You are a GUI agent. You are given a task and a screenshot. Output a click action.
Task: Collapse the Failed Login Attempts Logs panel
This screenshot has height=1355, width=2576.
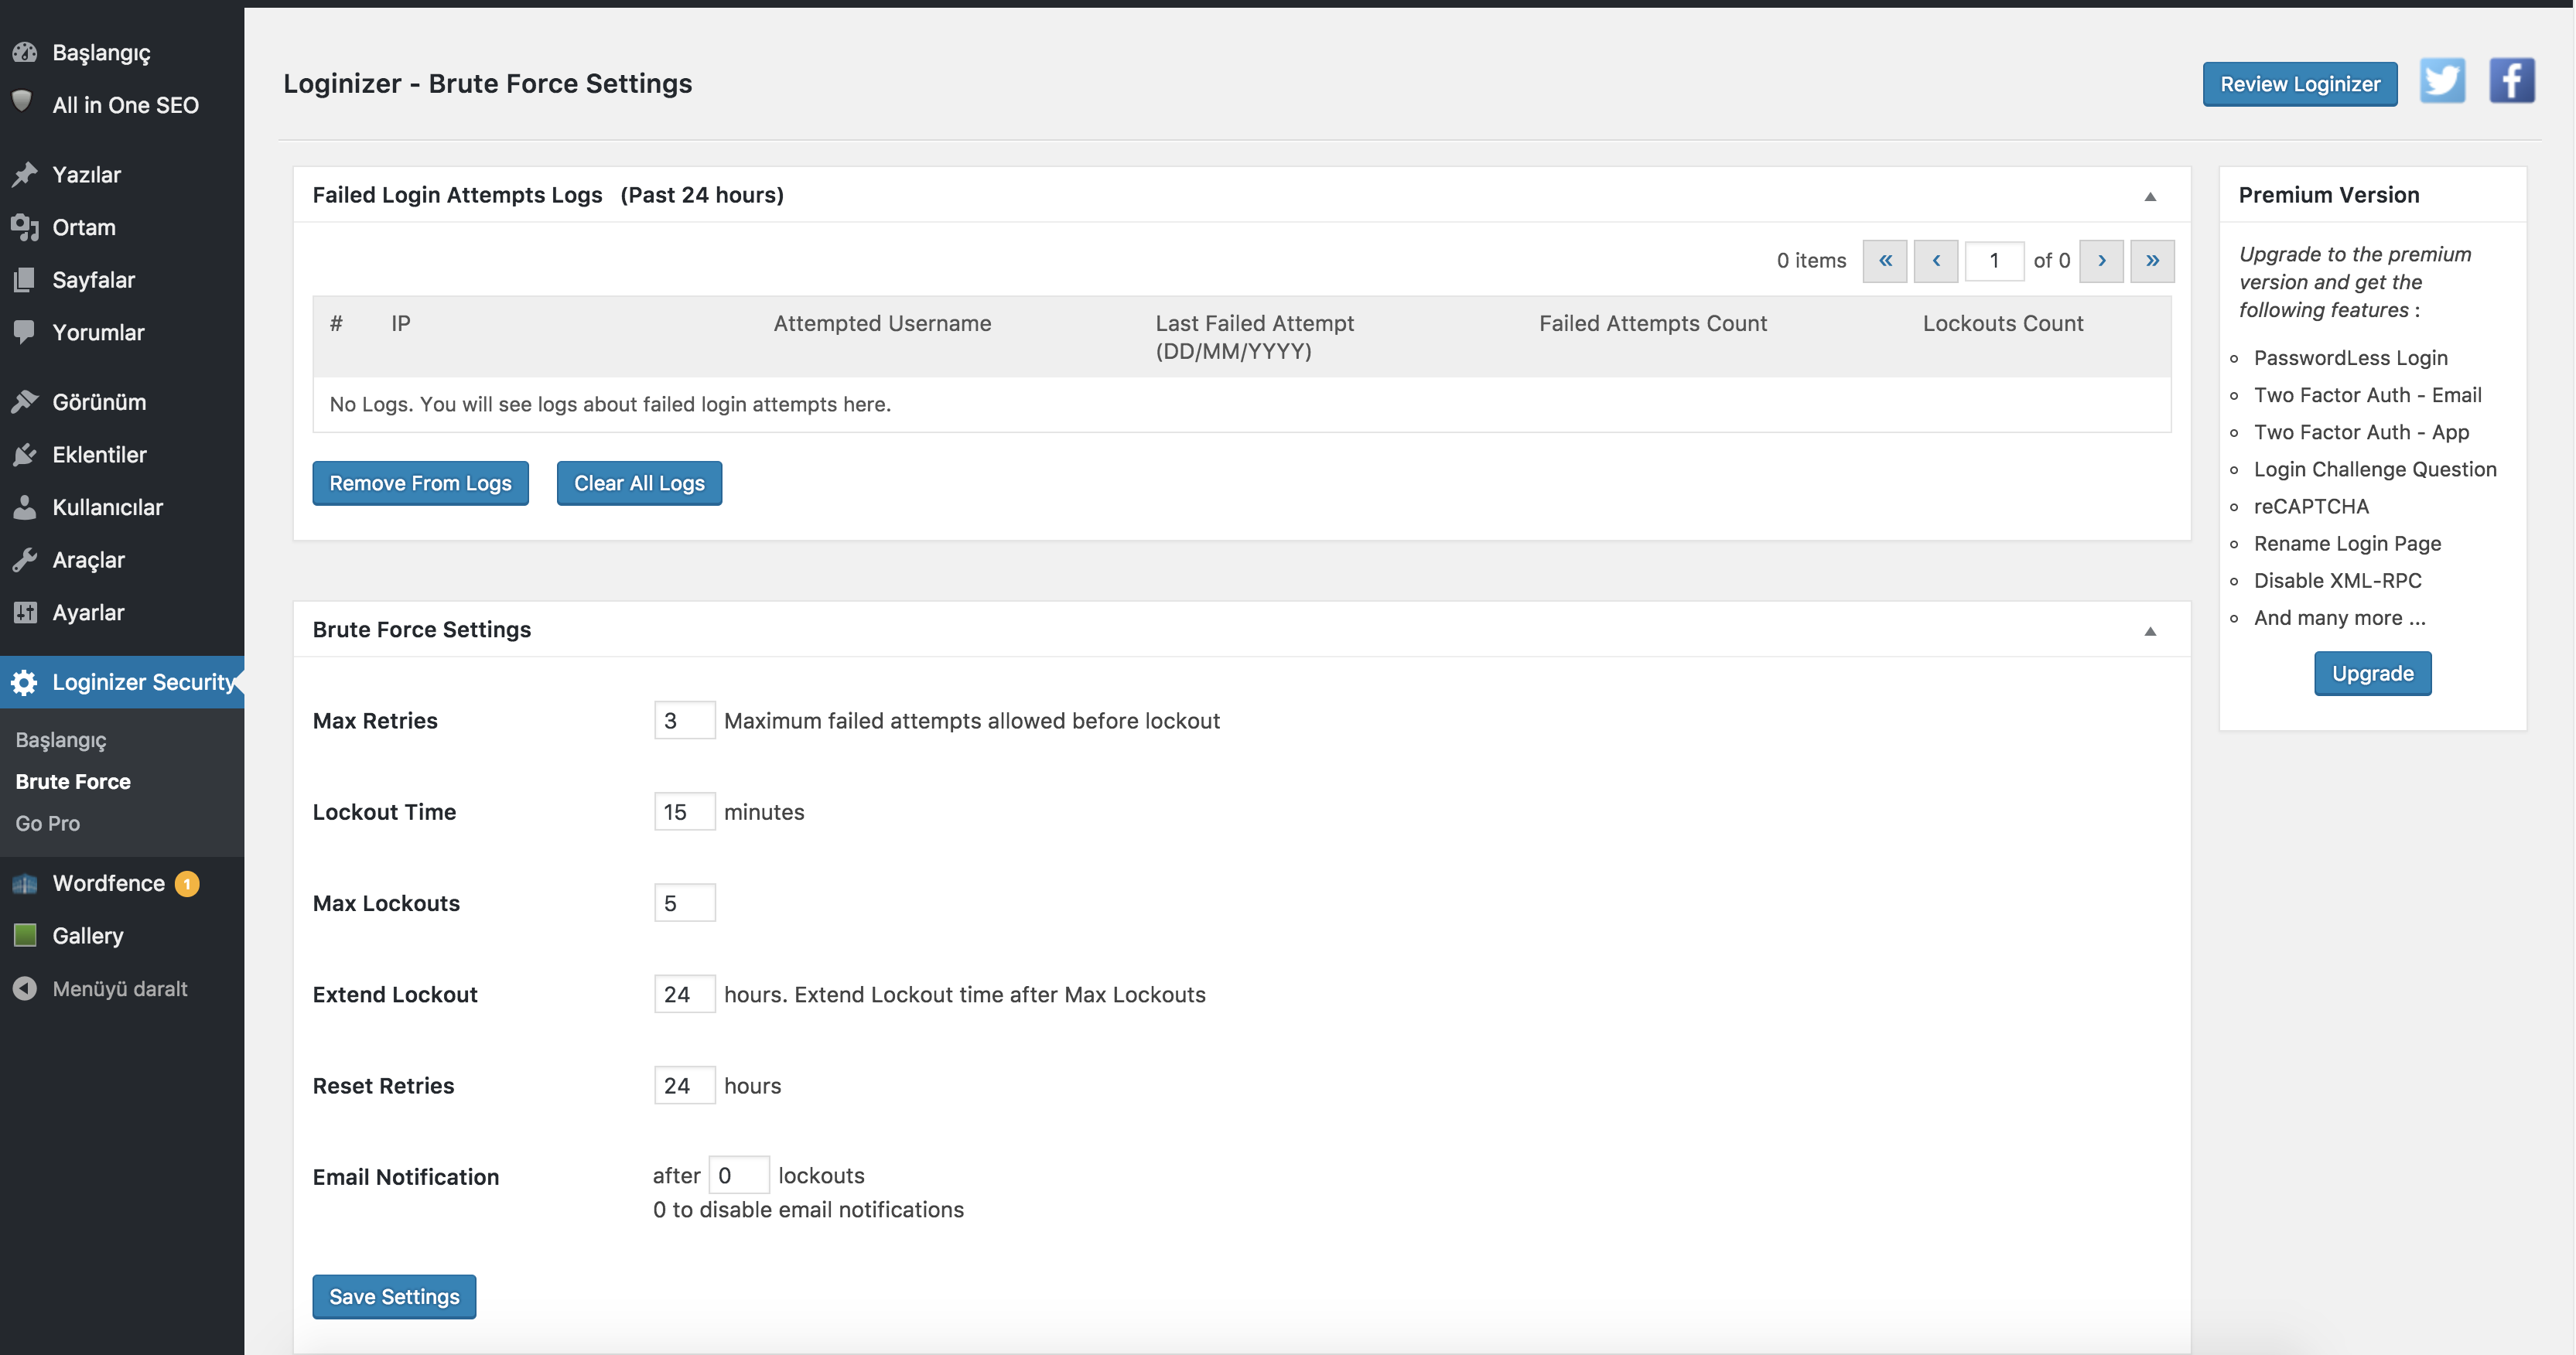point(2150,196)
